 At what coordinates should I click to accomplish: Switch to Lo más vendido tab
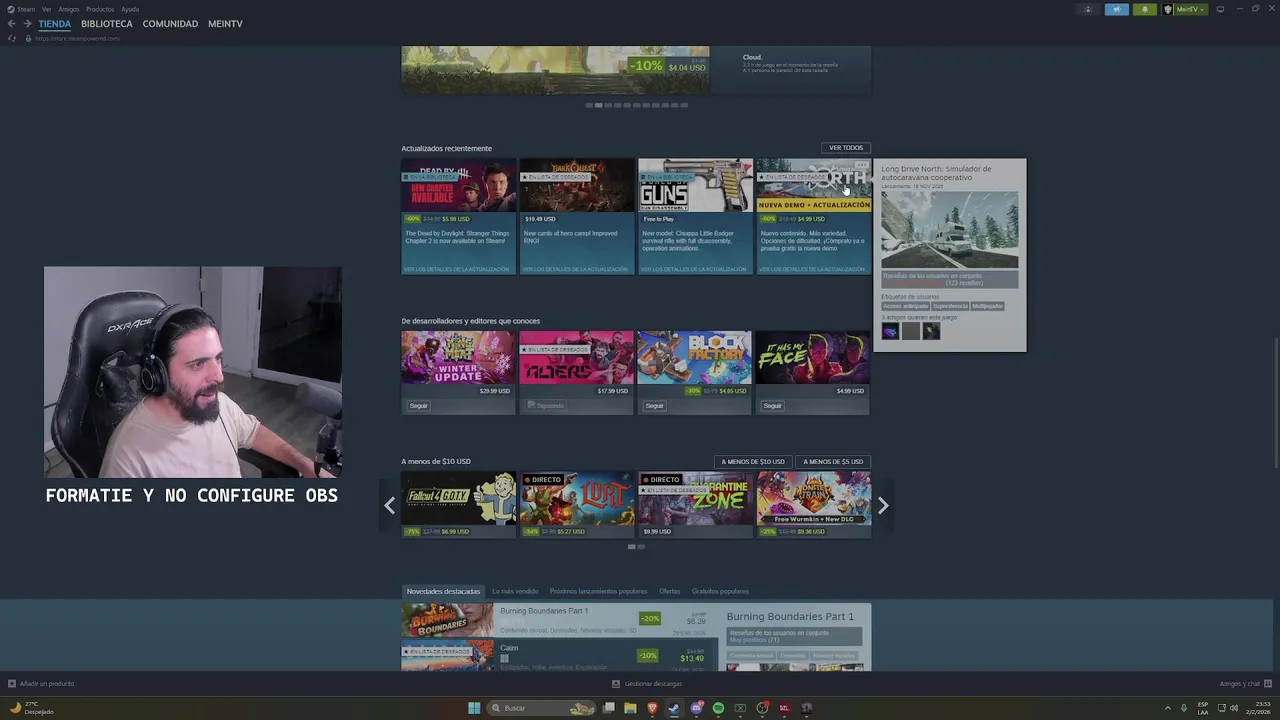[x=515, y=591]
